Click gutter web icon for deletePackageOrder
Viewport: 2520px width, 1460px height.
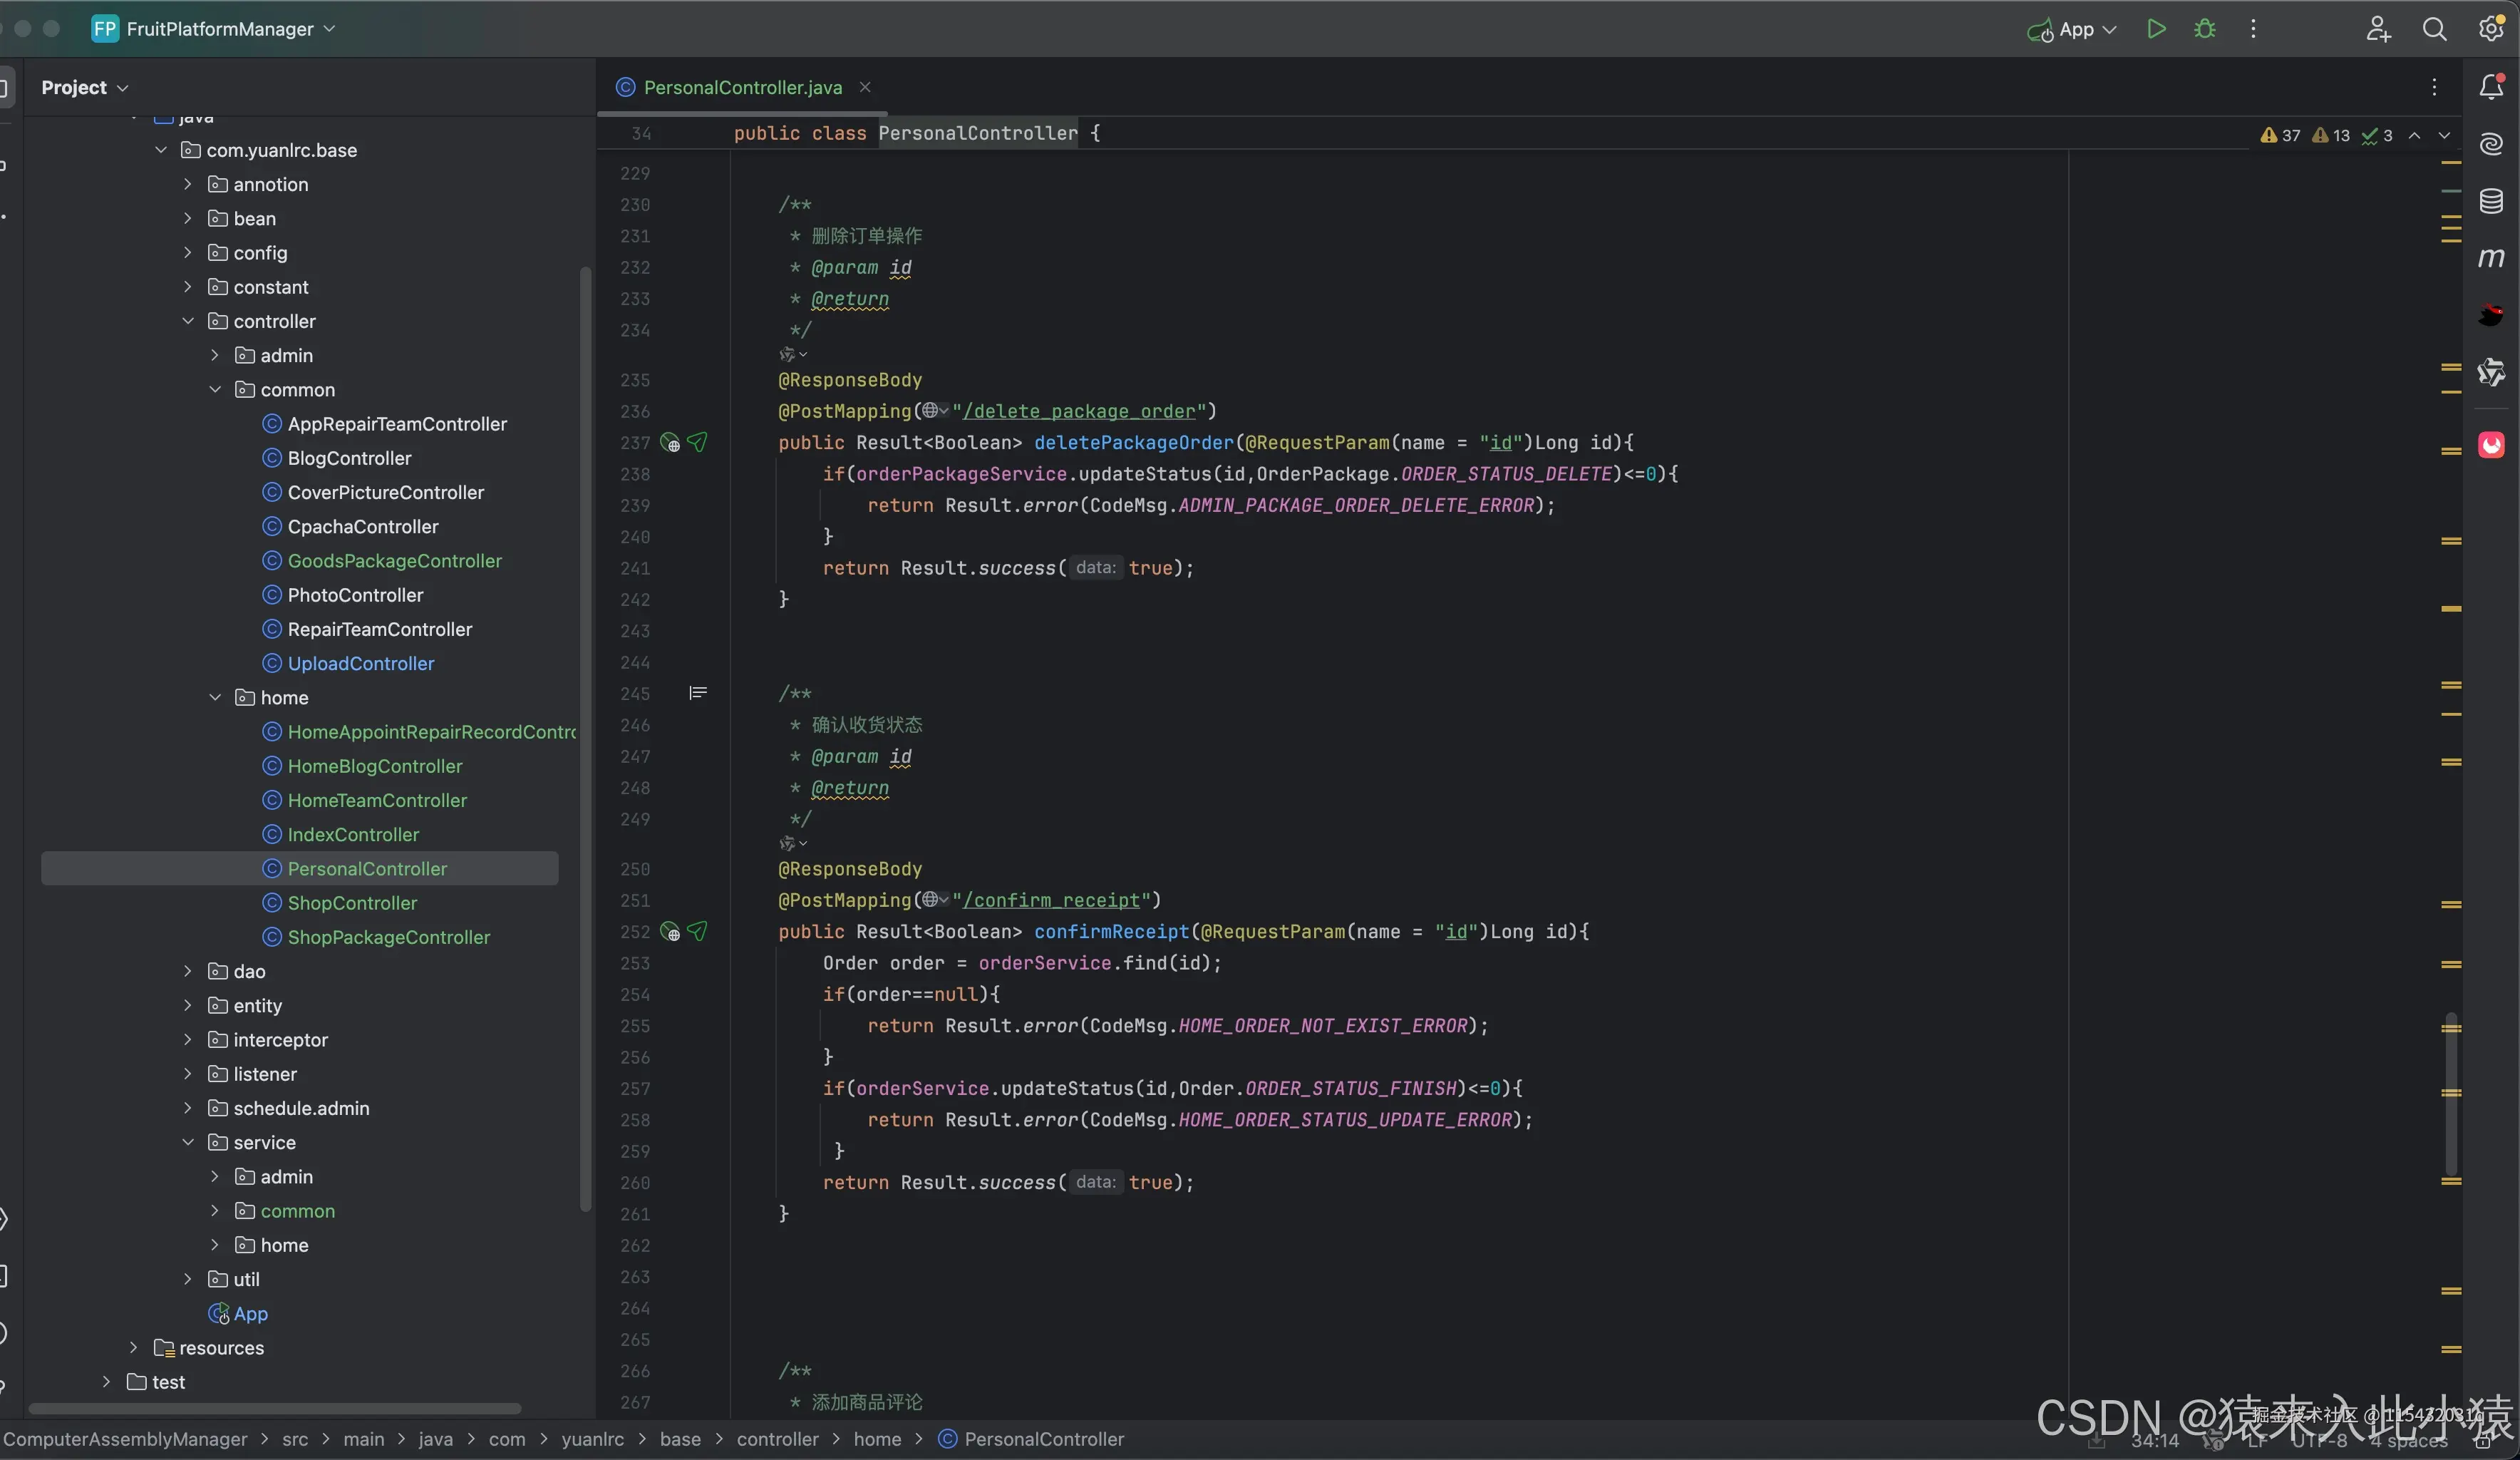pyautogui.click(x=671, y=443)
